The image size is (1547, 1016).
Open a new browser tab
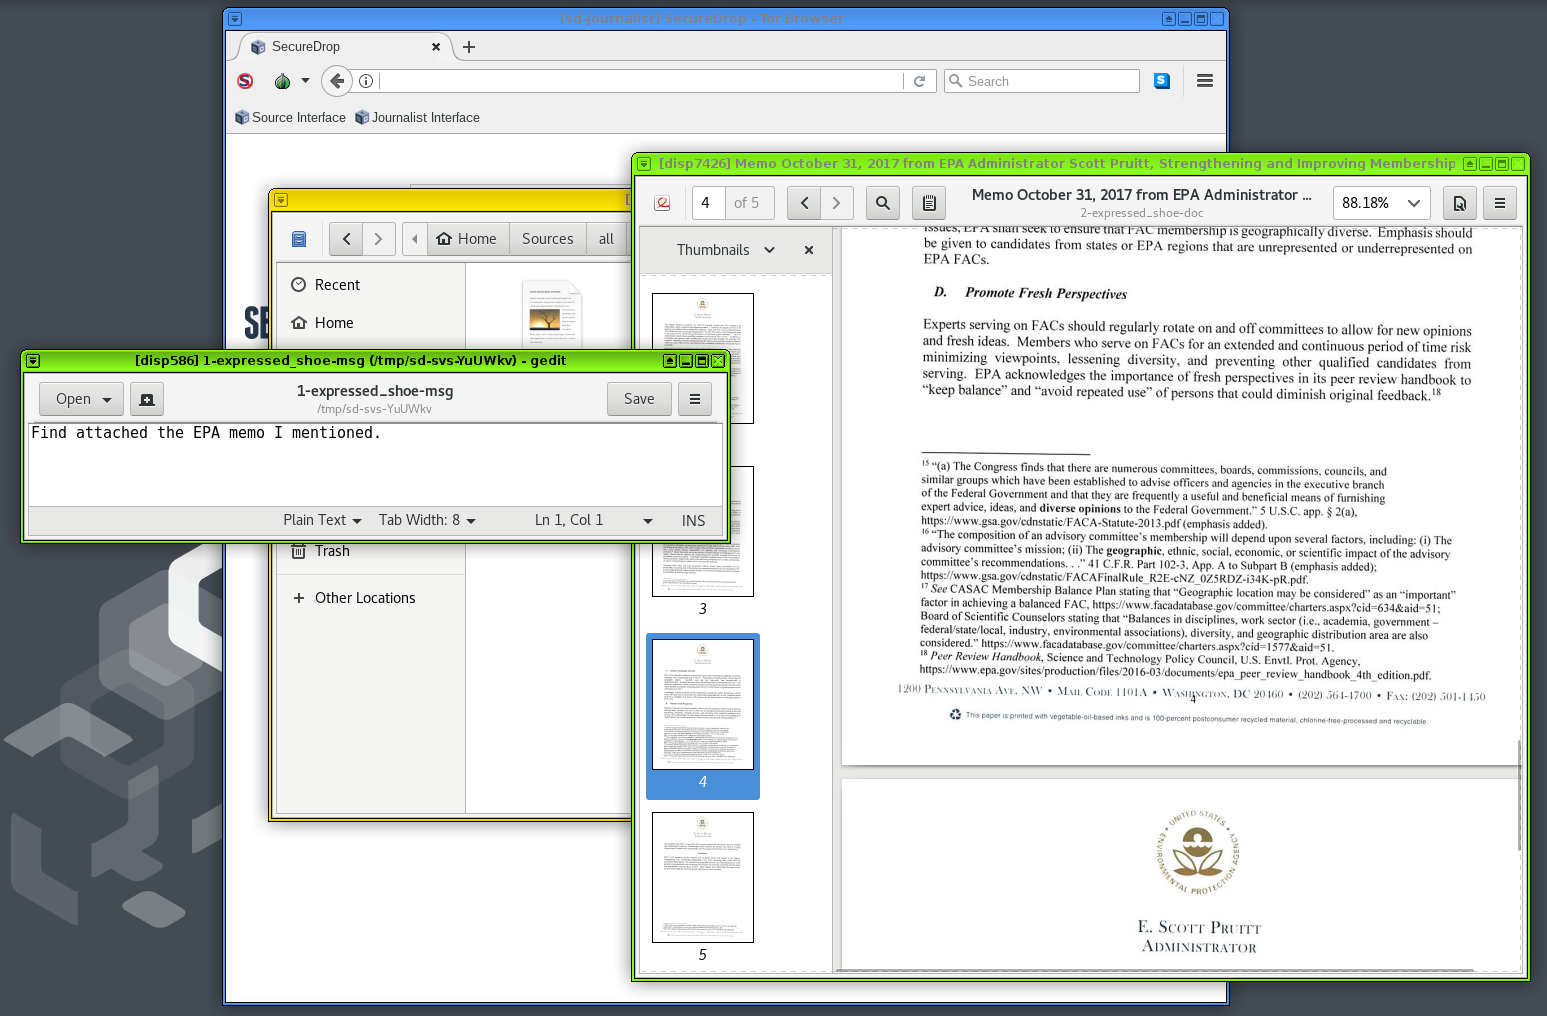click(468, 47)
